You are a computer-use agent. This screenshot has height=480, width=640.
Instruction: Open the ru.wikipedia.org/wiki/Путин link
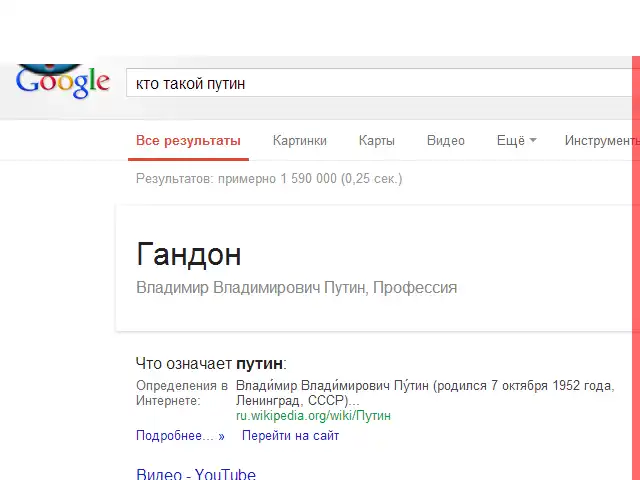coord(313,416)
